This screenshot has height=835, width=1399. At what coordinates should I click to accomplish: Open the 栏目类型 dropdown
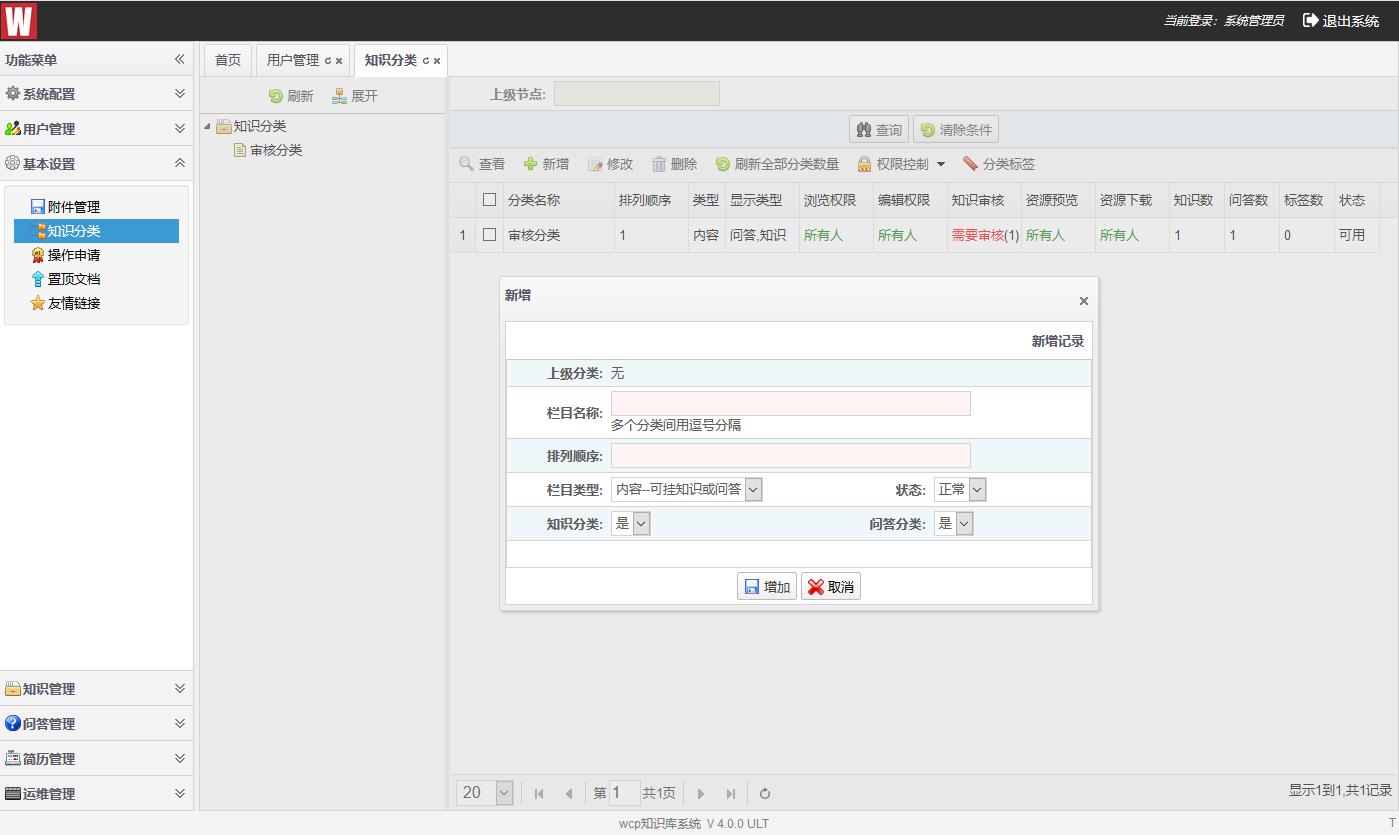(x=686, y=489)
